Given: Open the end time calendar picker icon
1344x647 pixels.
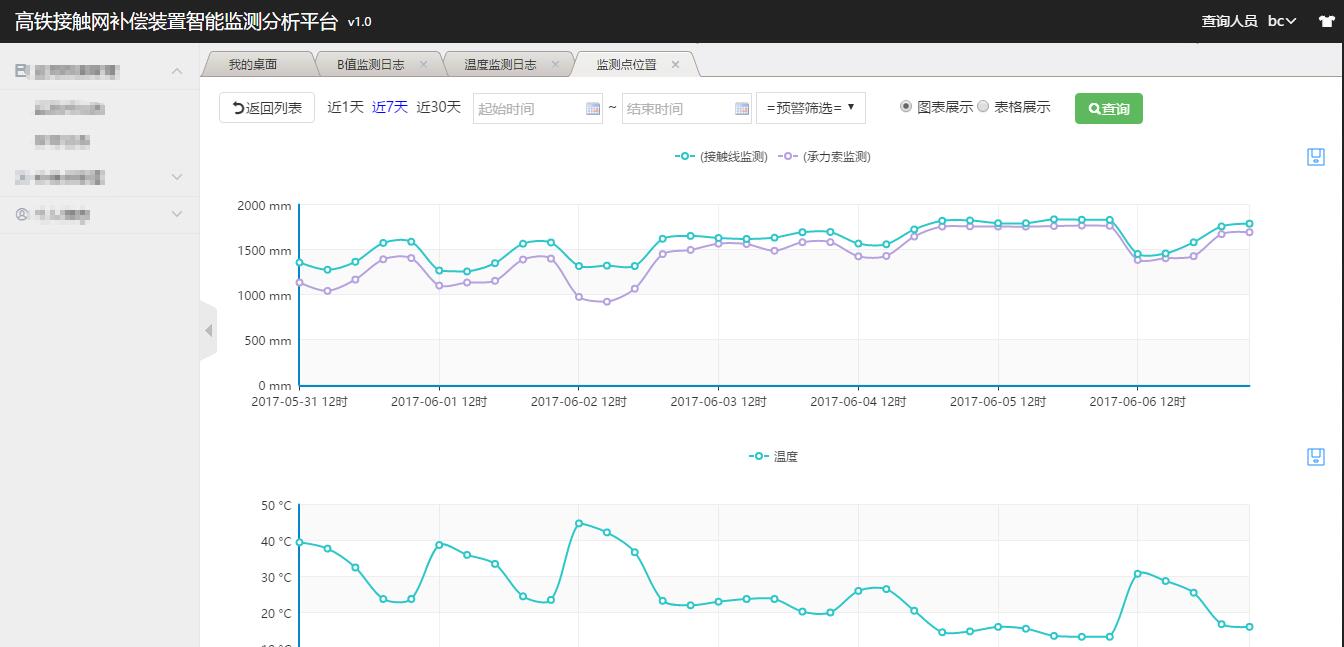Looking at the screenshot, I should coord(740,107).
